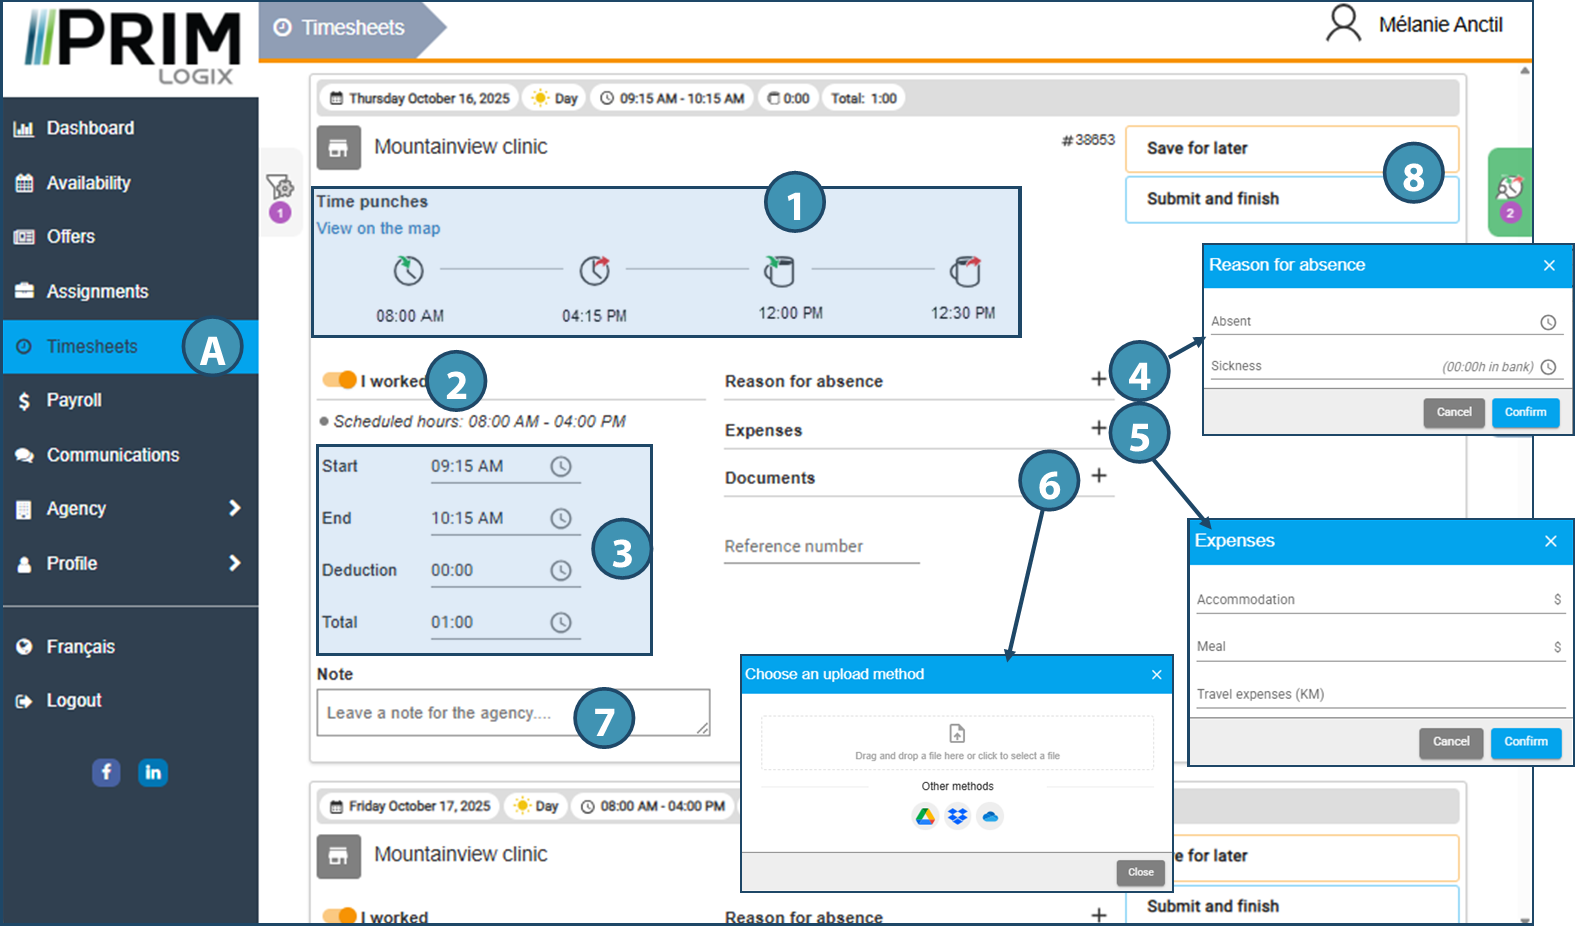Click the OneDrive cloud upload icon
Screen dimensions: 1576x926
pos(990,816)
